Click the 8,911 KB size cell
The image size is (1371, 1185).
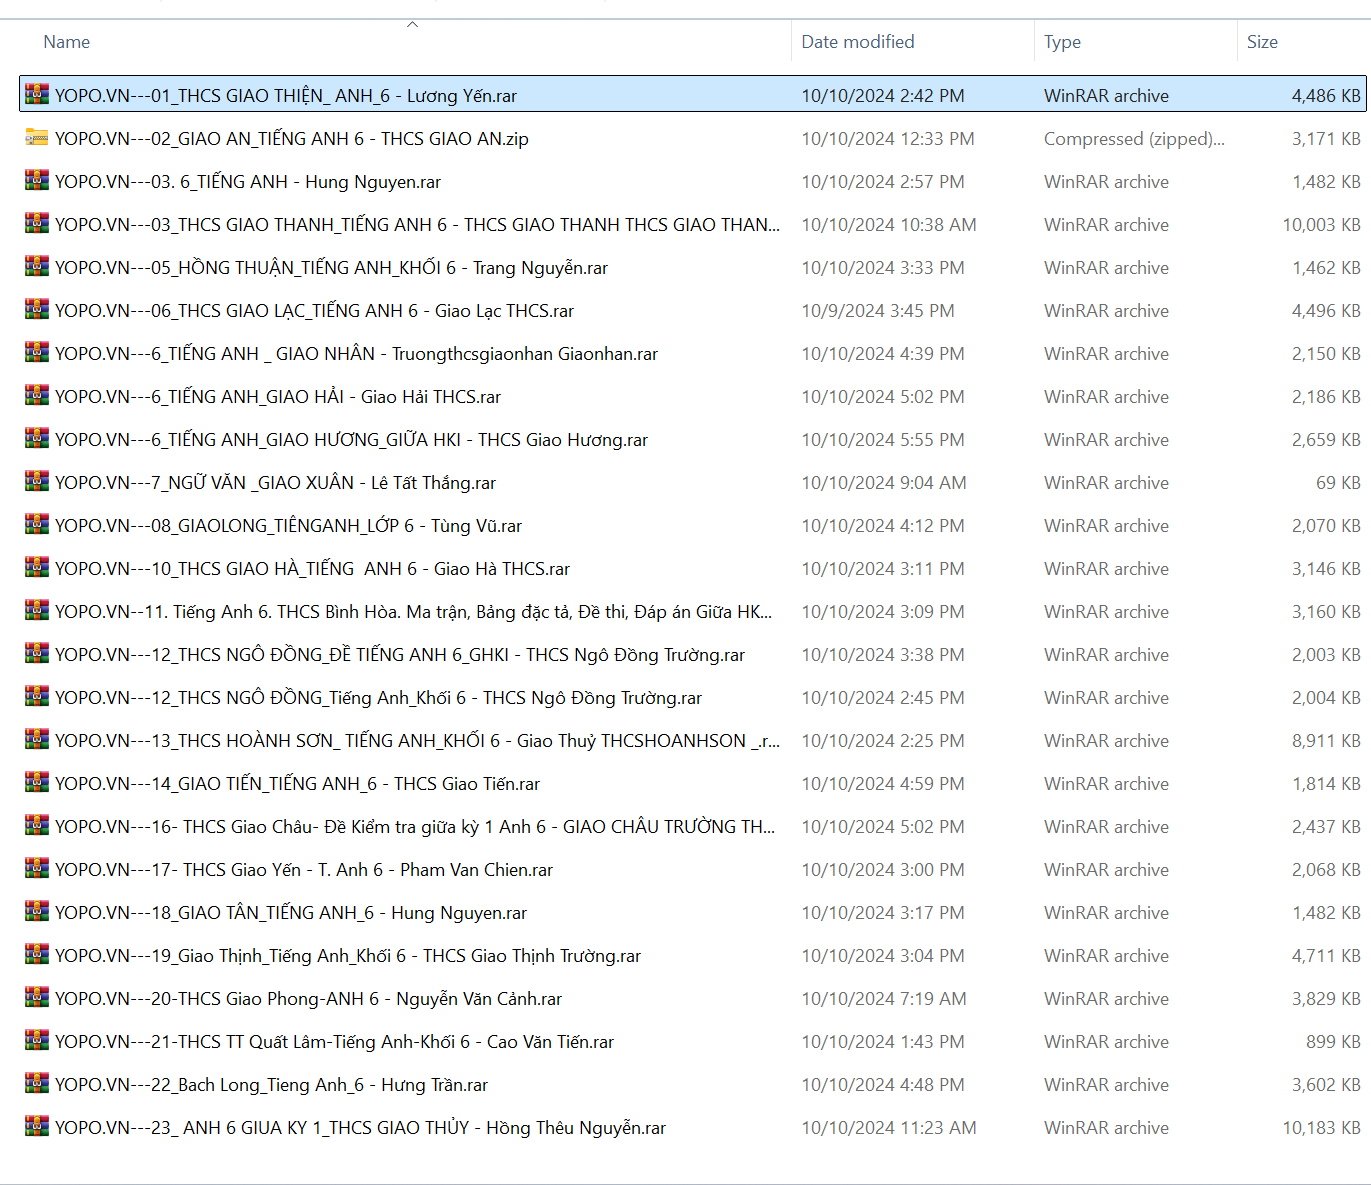tap(1326, 741)
